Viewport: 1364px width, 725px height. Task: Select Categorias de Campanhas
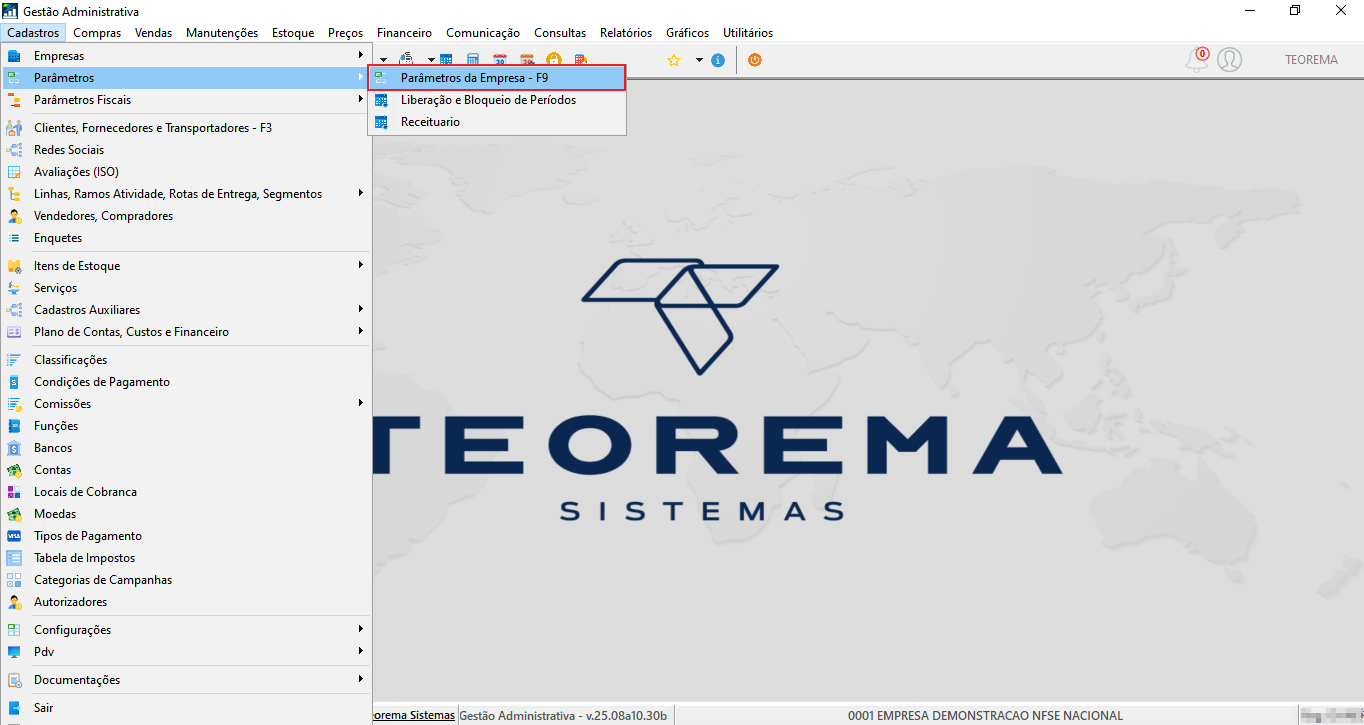186,580
